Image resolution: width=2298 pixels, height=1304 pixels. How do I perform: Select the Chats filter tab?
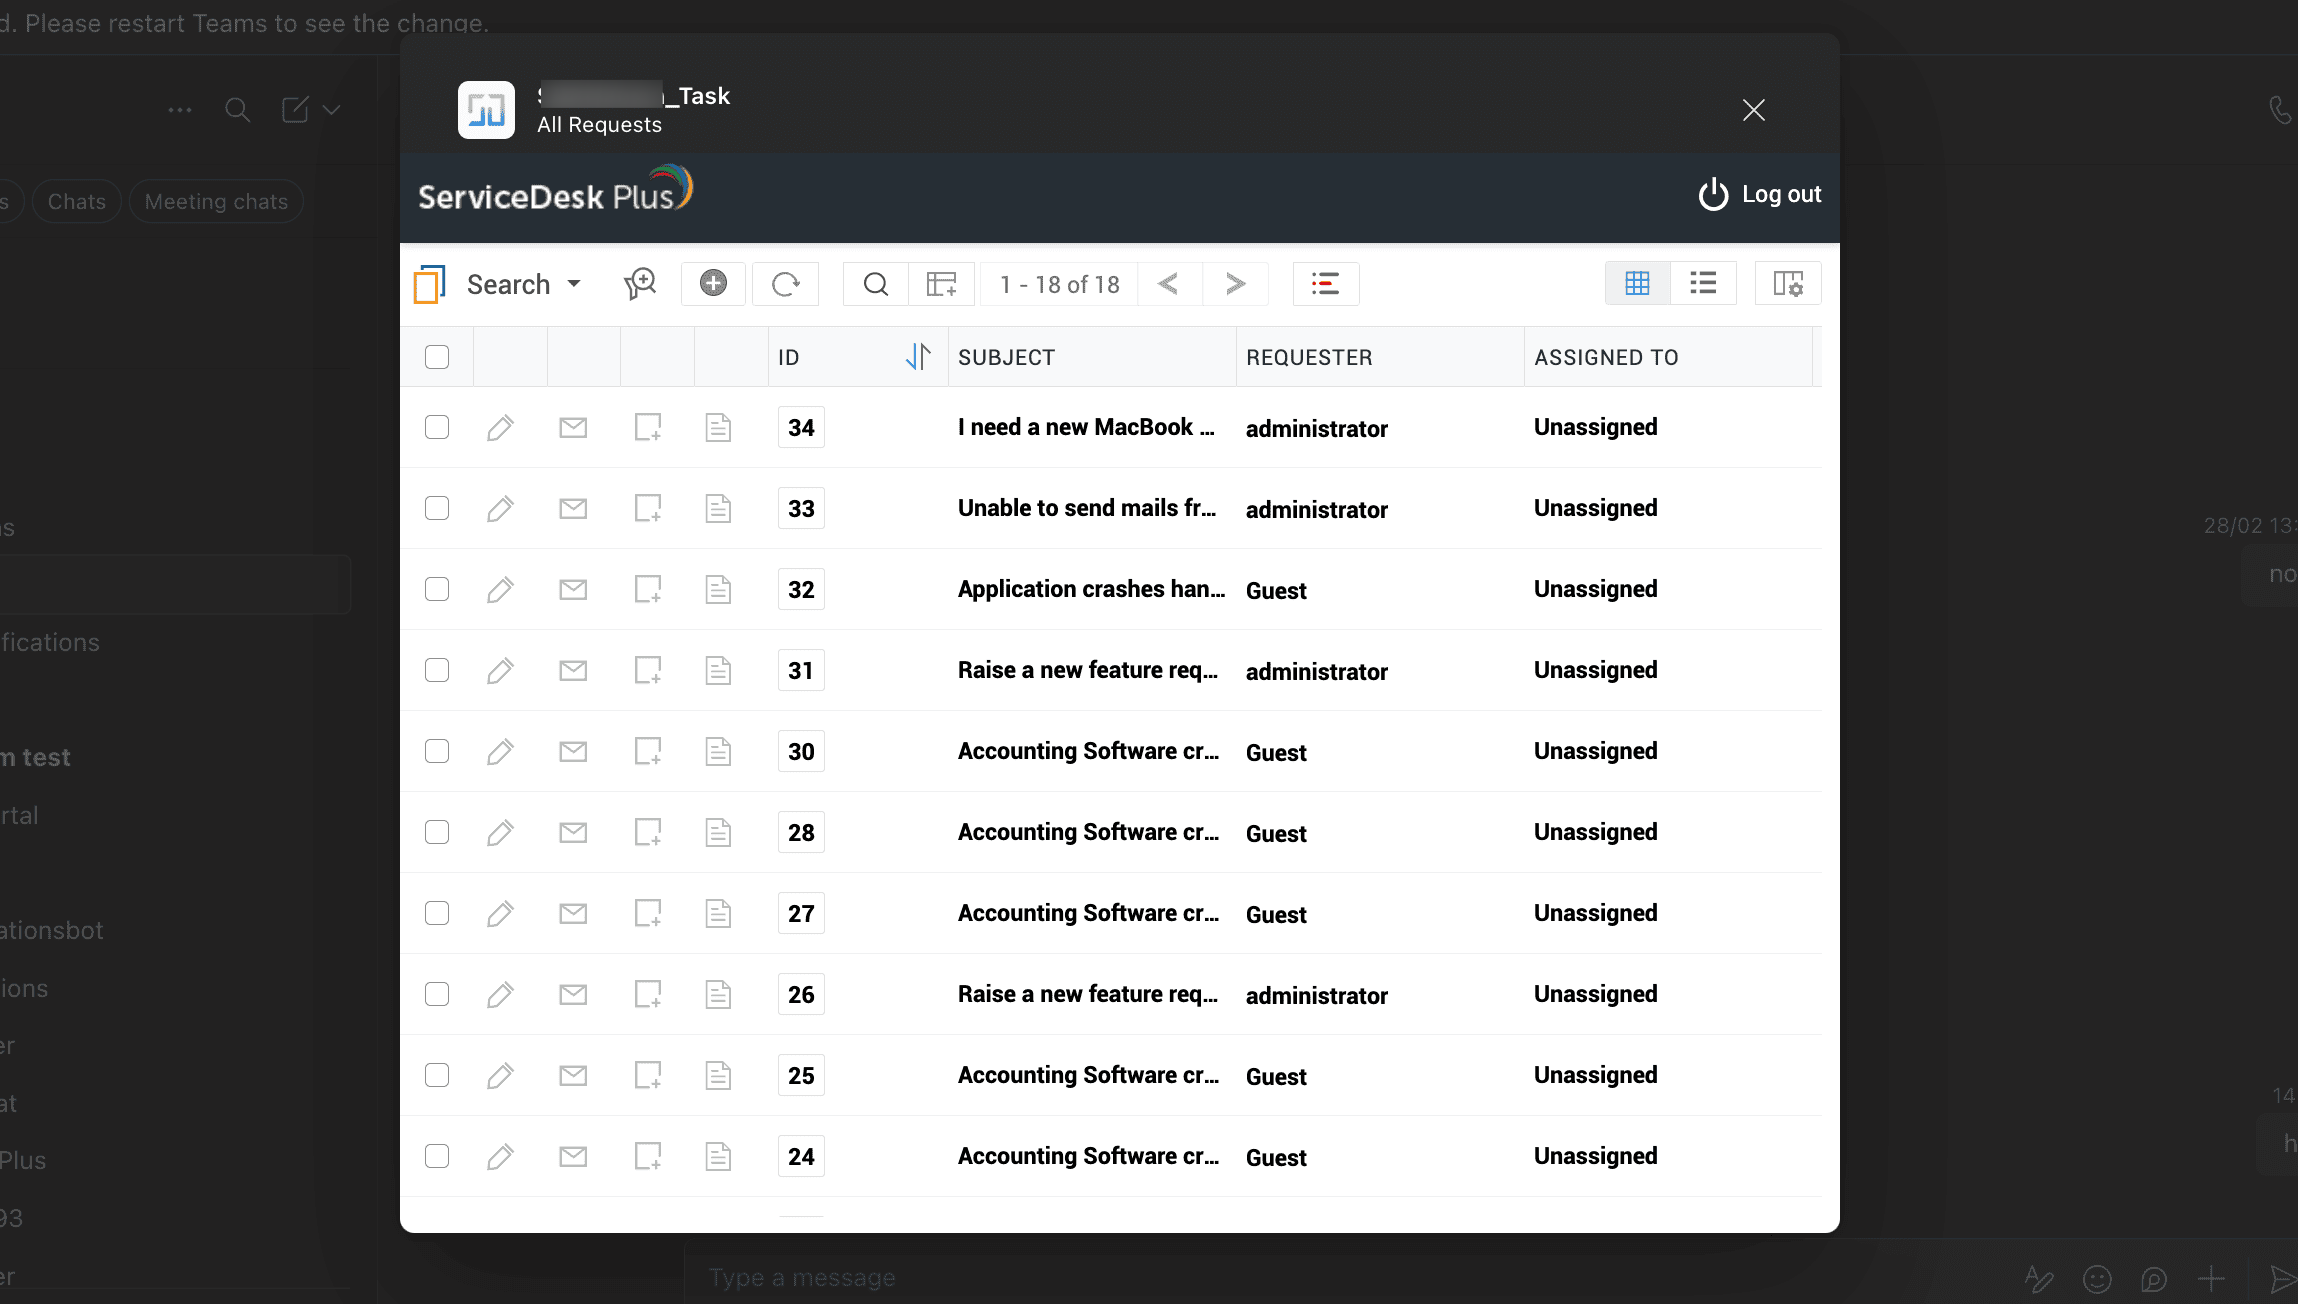76,202
